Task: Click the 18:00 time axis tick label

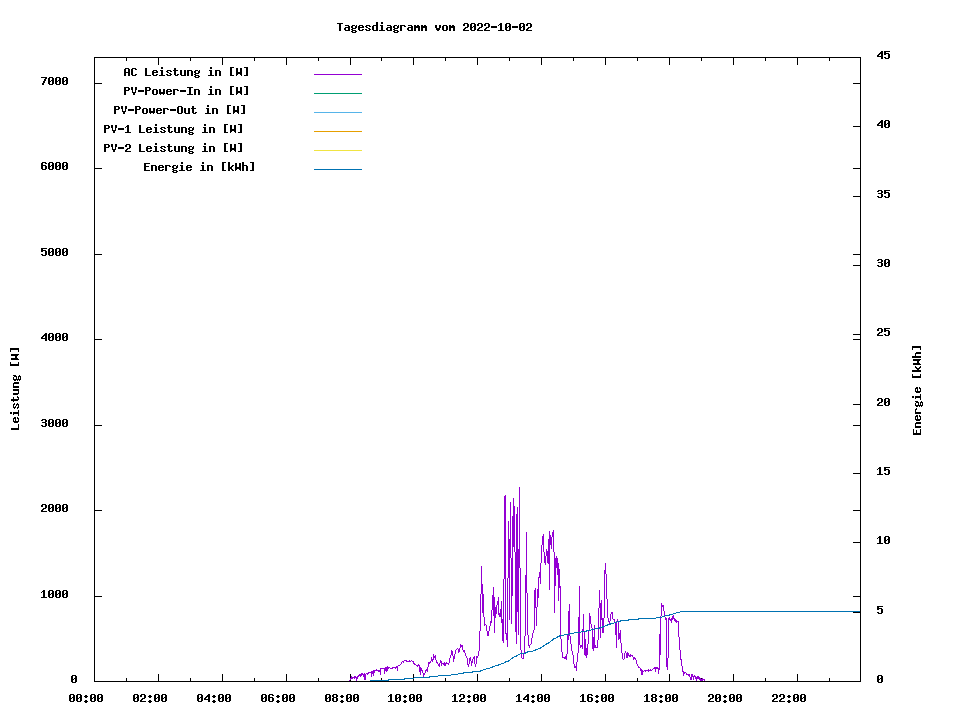Action: tap(661, 698)
